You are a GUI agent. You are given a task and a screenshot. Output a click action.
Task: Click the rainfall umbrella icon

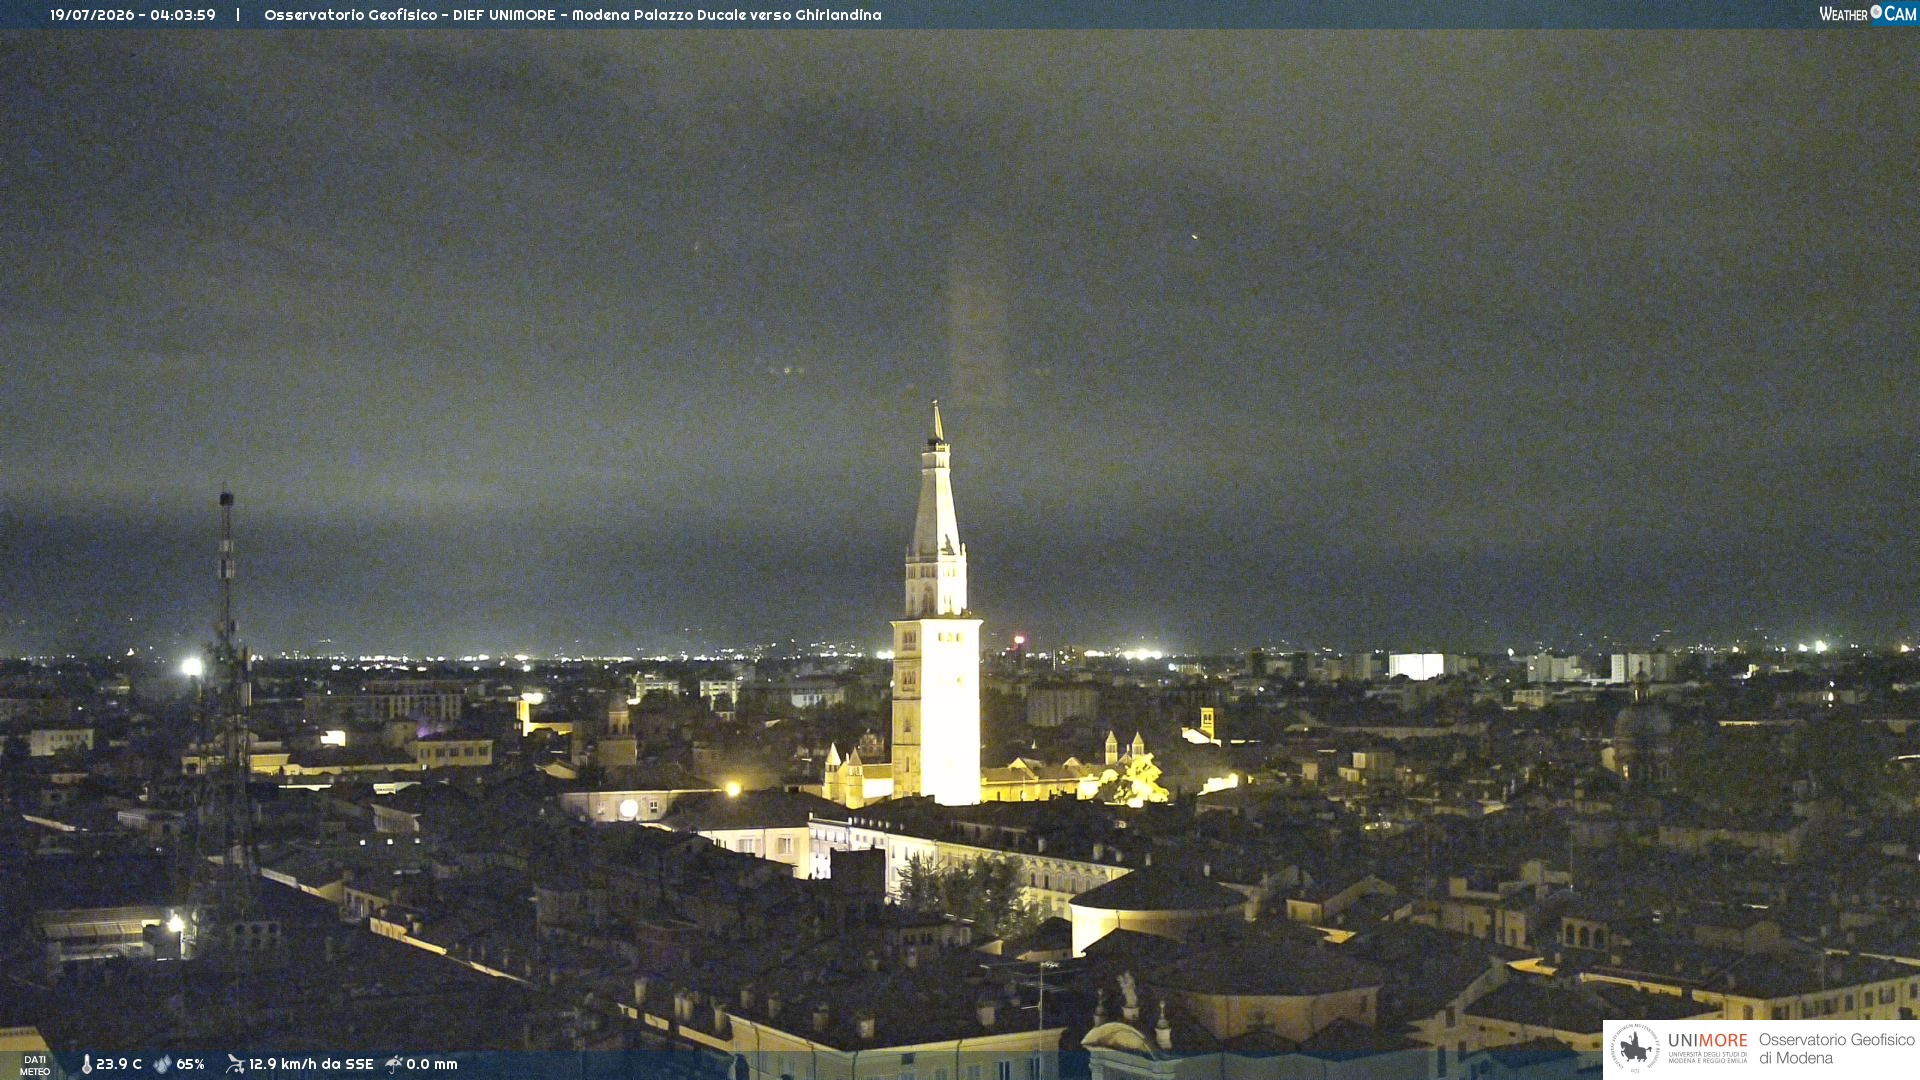[394, 1064]
